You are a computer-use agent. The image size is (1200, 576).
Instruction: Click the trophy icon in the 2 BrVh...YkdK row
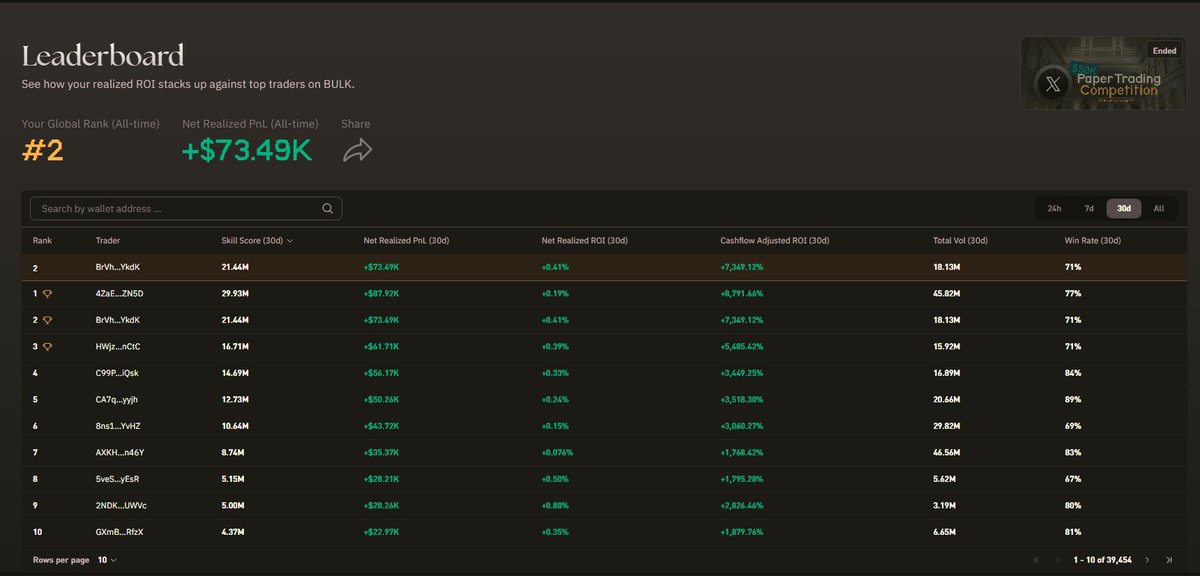click(47, 320)
